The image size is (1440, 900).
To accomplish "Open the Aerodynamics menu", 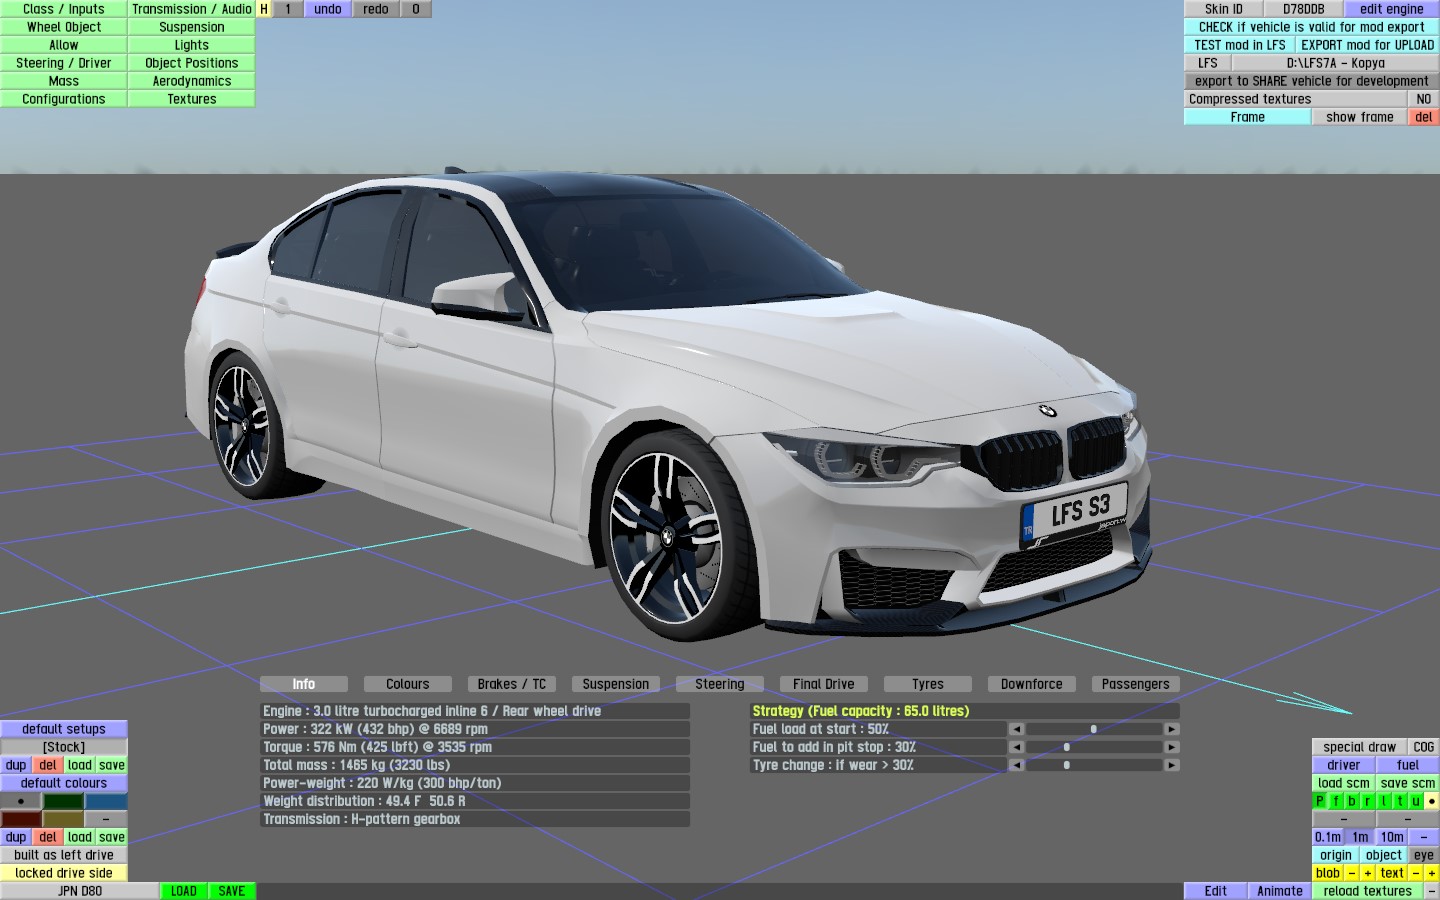I will pos(192,81).
